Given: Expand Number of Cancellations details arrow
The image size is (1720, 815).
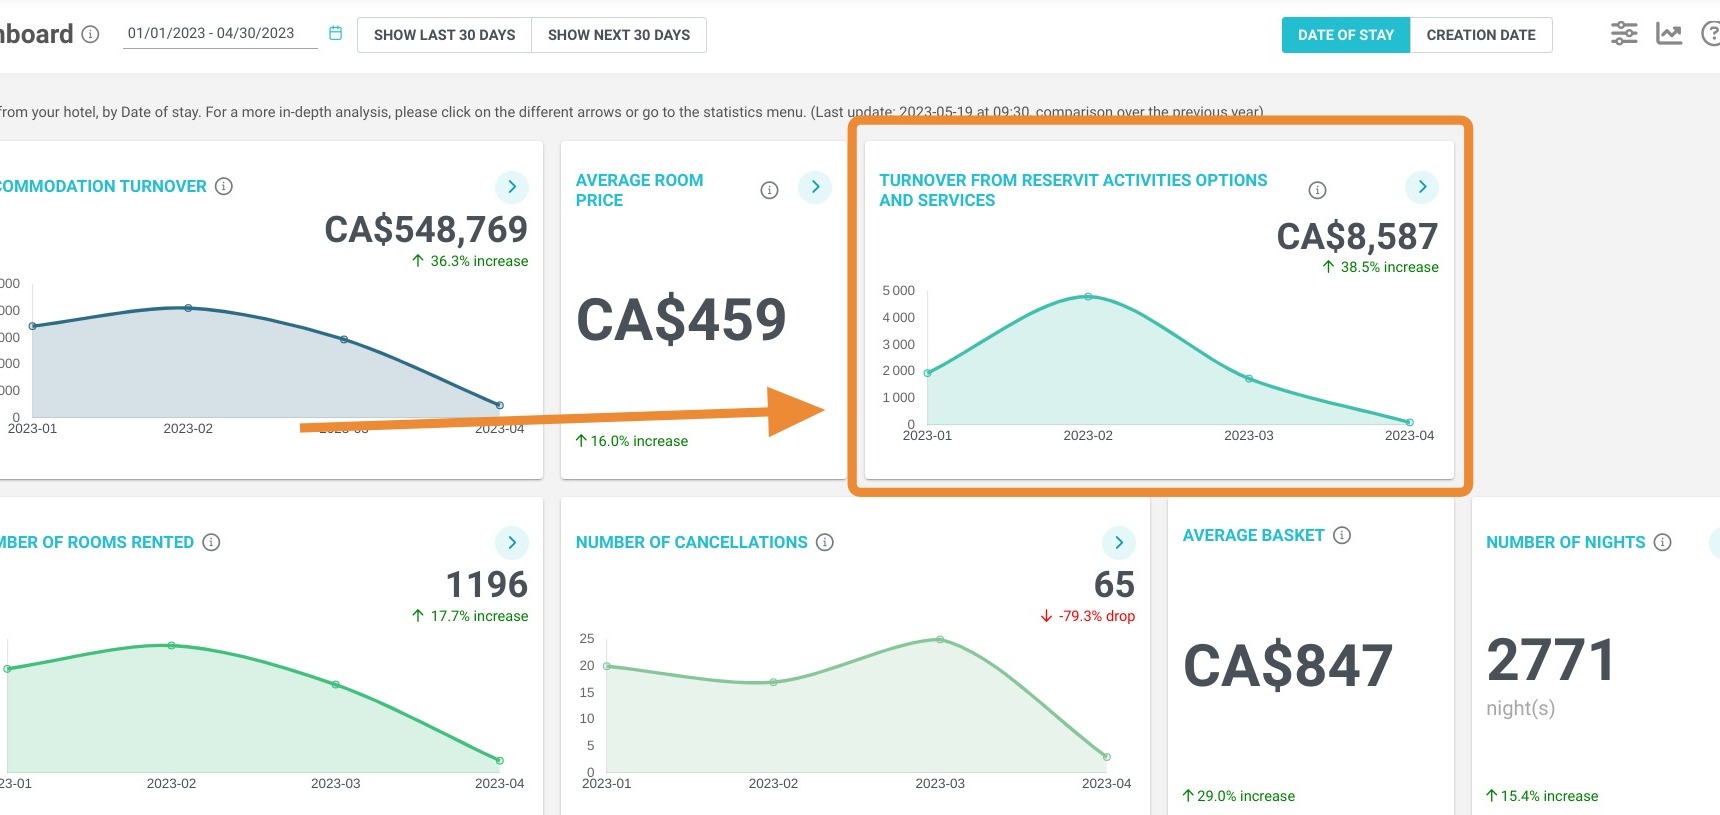Looking at the screenshot, I should [1119, 543].
